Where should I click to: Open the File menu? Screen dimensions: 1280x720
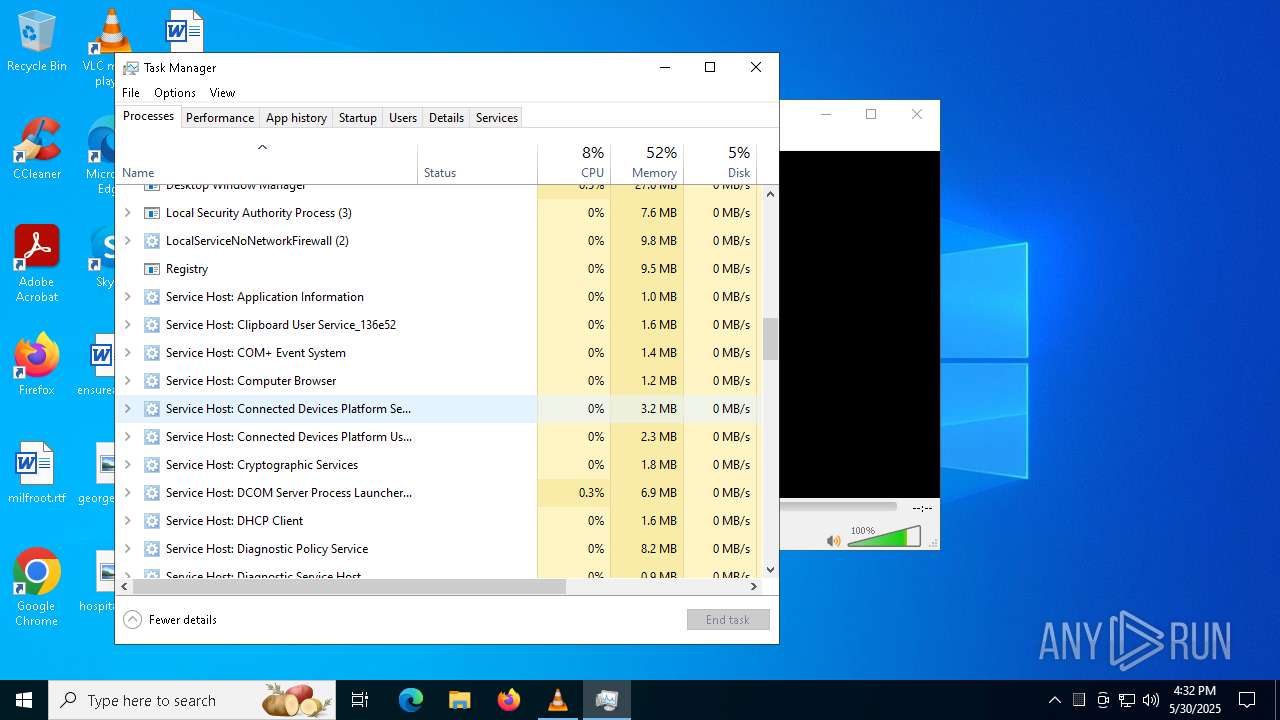pos(131,93)
